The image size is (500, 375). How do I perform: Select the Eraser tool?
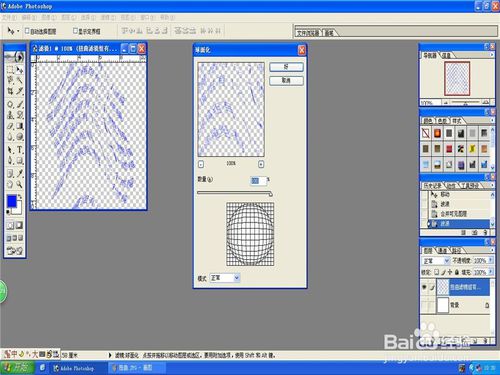(10, 126)
